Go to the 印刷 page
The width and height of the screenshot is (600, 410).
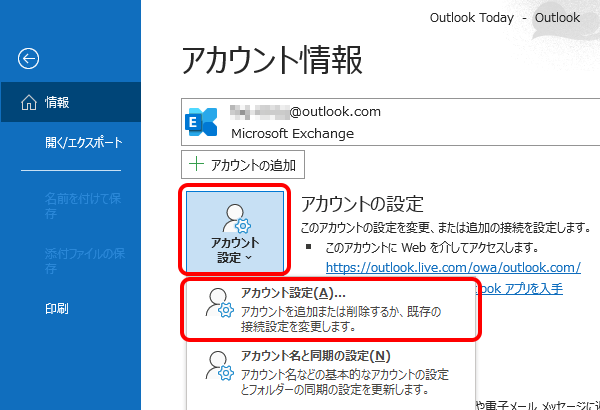[57, 308]
